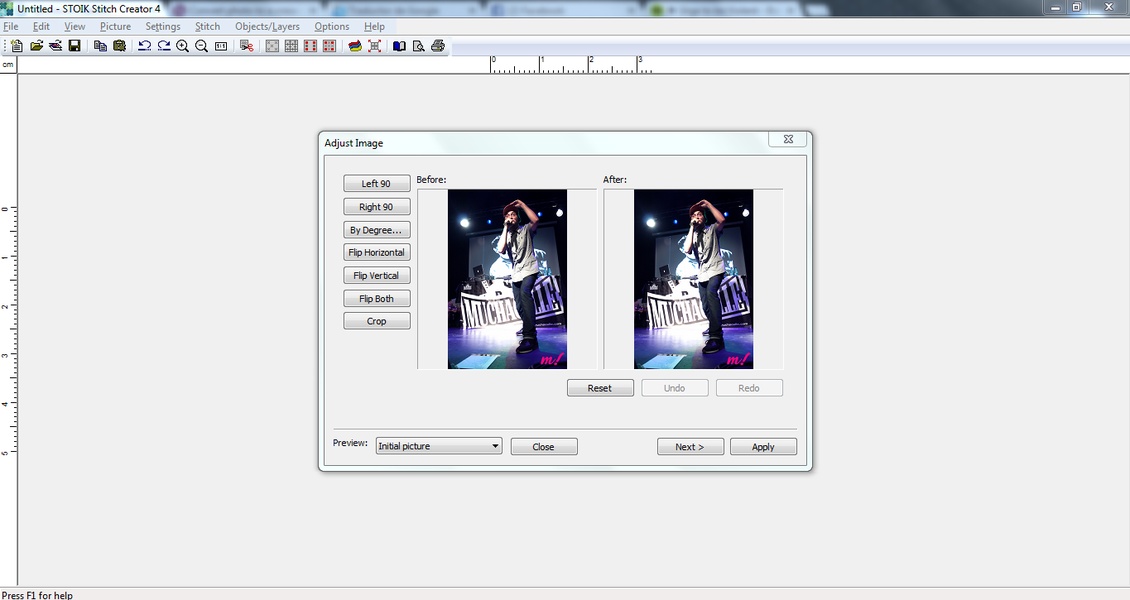1130x600 pixels.
Task: Click the Zoom In magnifier icon
Action: [x=182, y=46]
